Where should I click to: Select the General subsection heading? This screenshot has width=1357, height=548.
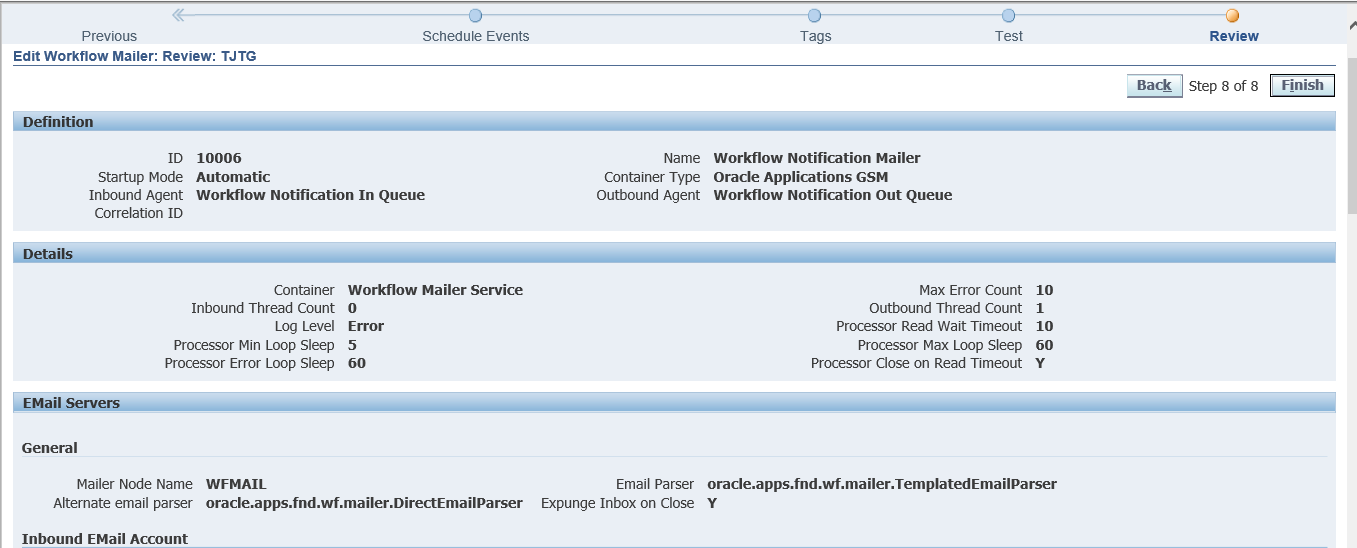coord(50,448)
